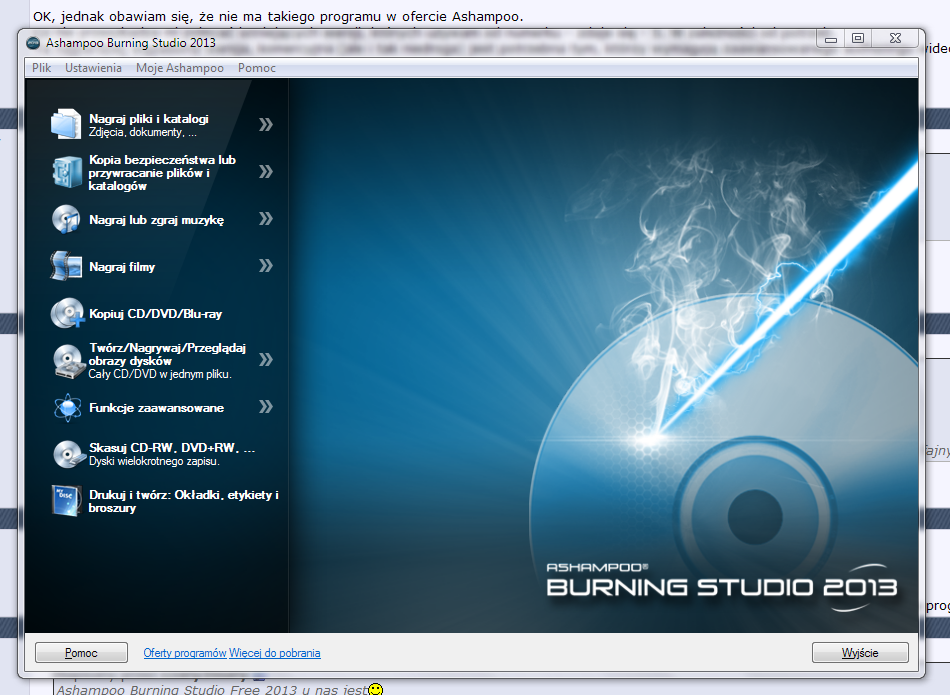The image size is (950, 695).
Task: Click the Ashampoo app icon in the title bar
Action: click(x=33, y=43)
